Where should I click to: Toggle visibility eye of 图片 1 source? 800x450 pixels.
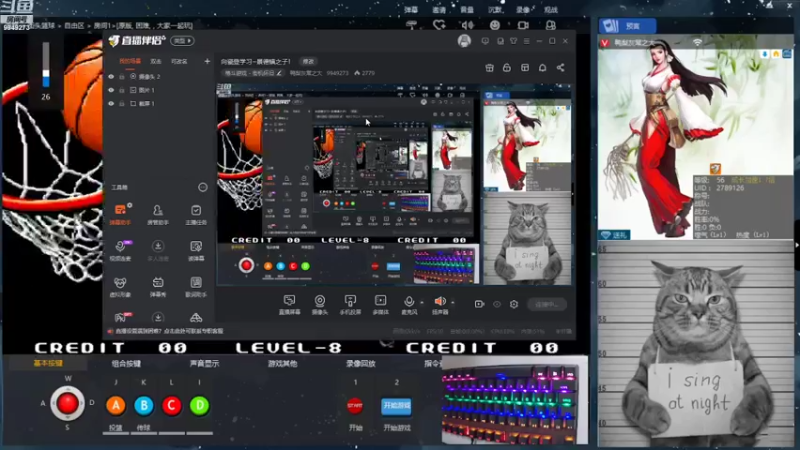(111, 90)
